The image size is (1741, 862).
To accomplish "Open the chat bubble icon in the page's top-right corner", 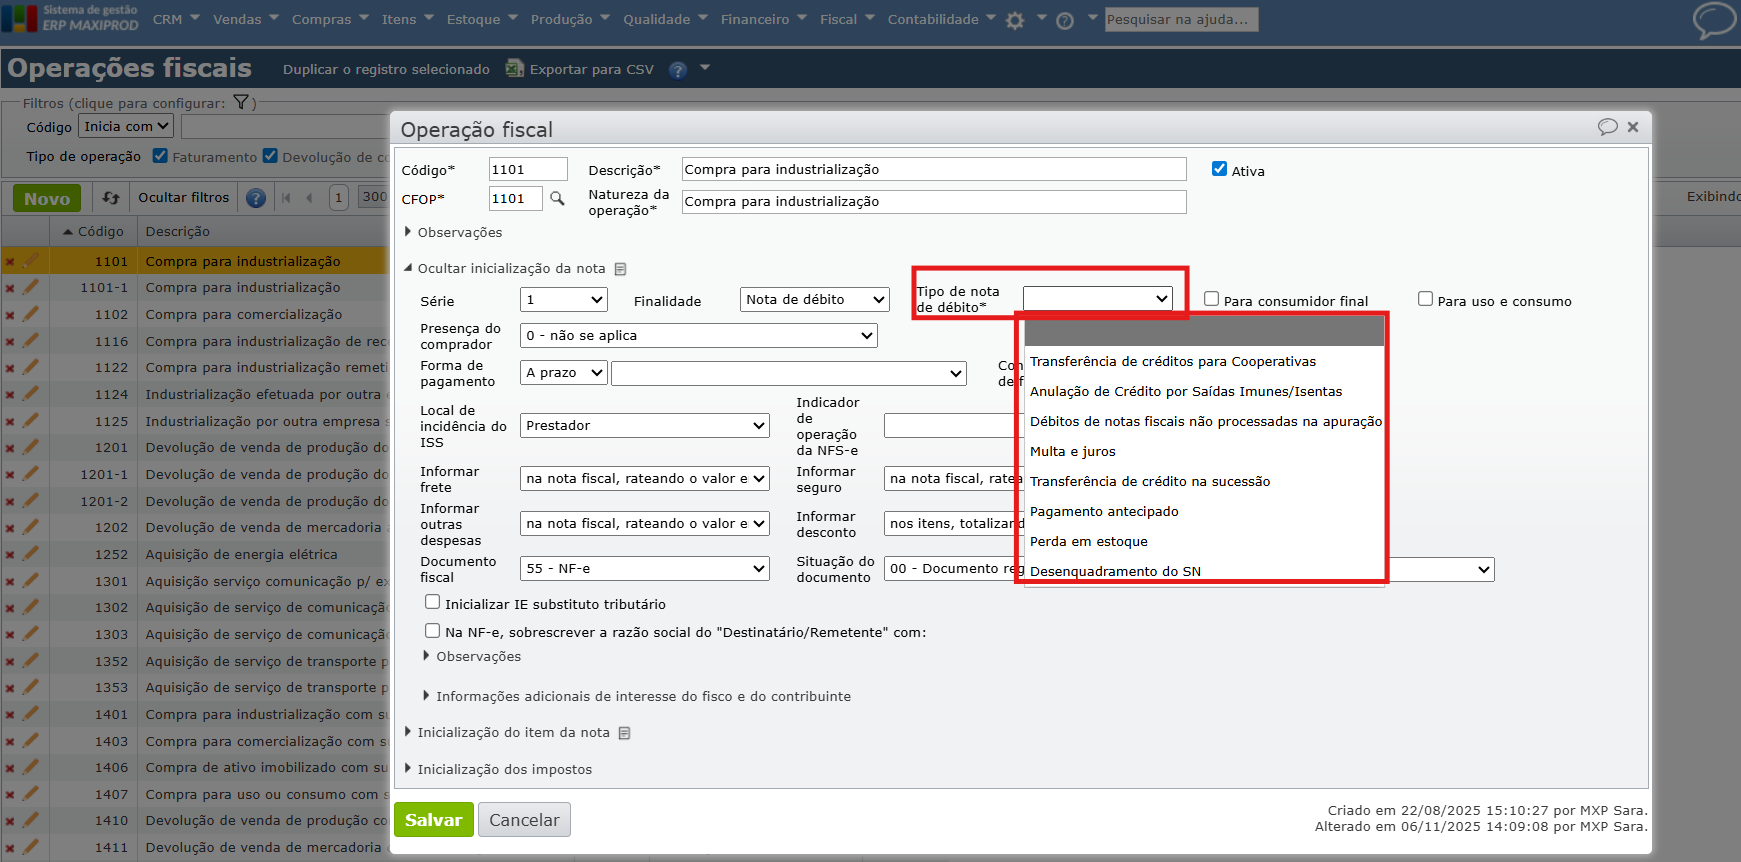I will click(x=1714, y=20).
